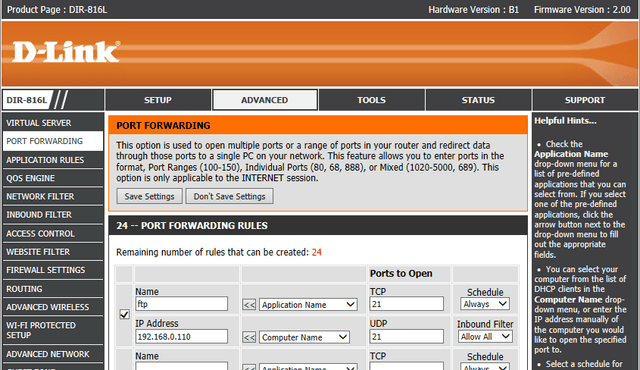Click the Ports to Open column header
Viewport: 640px width, 370px height.
coord(401,273)
